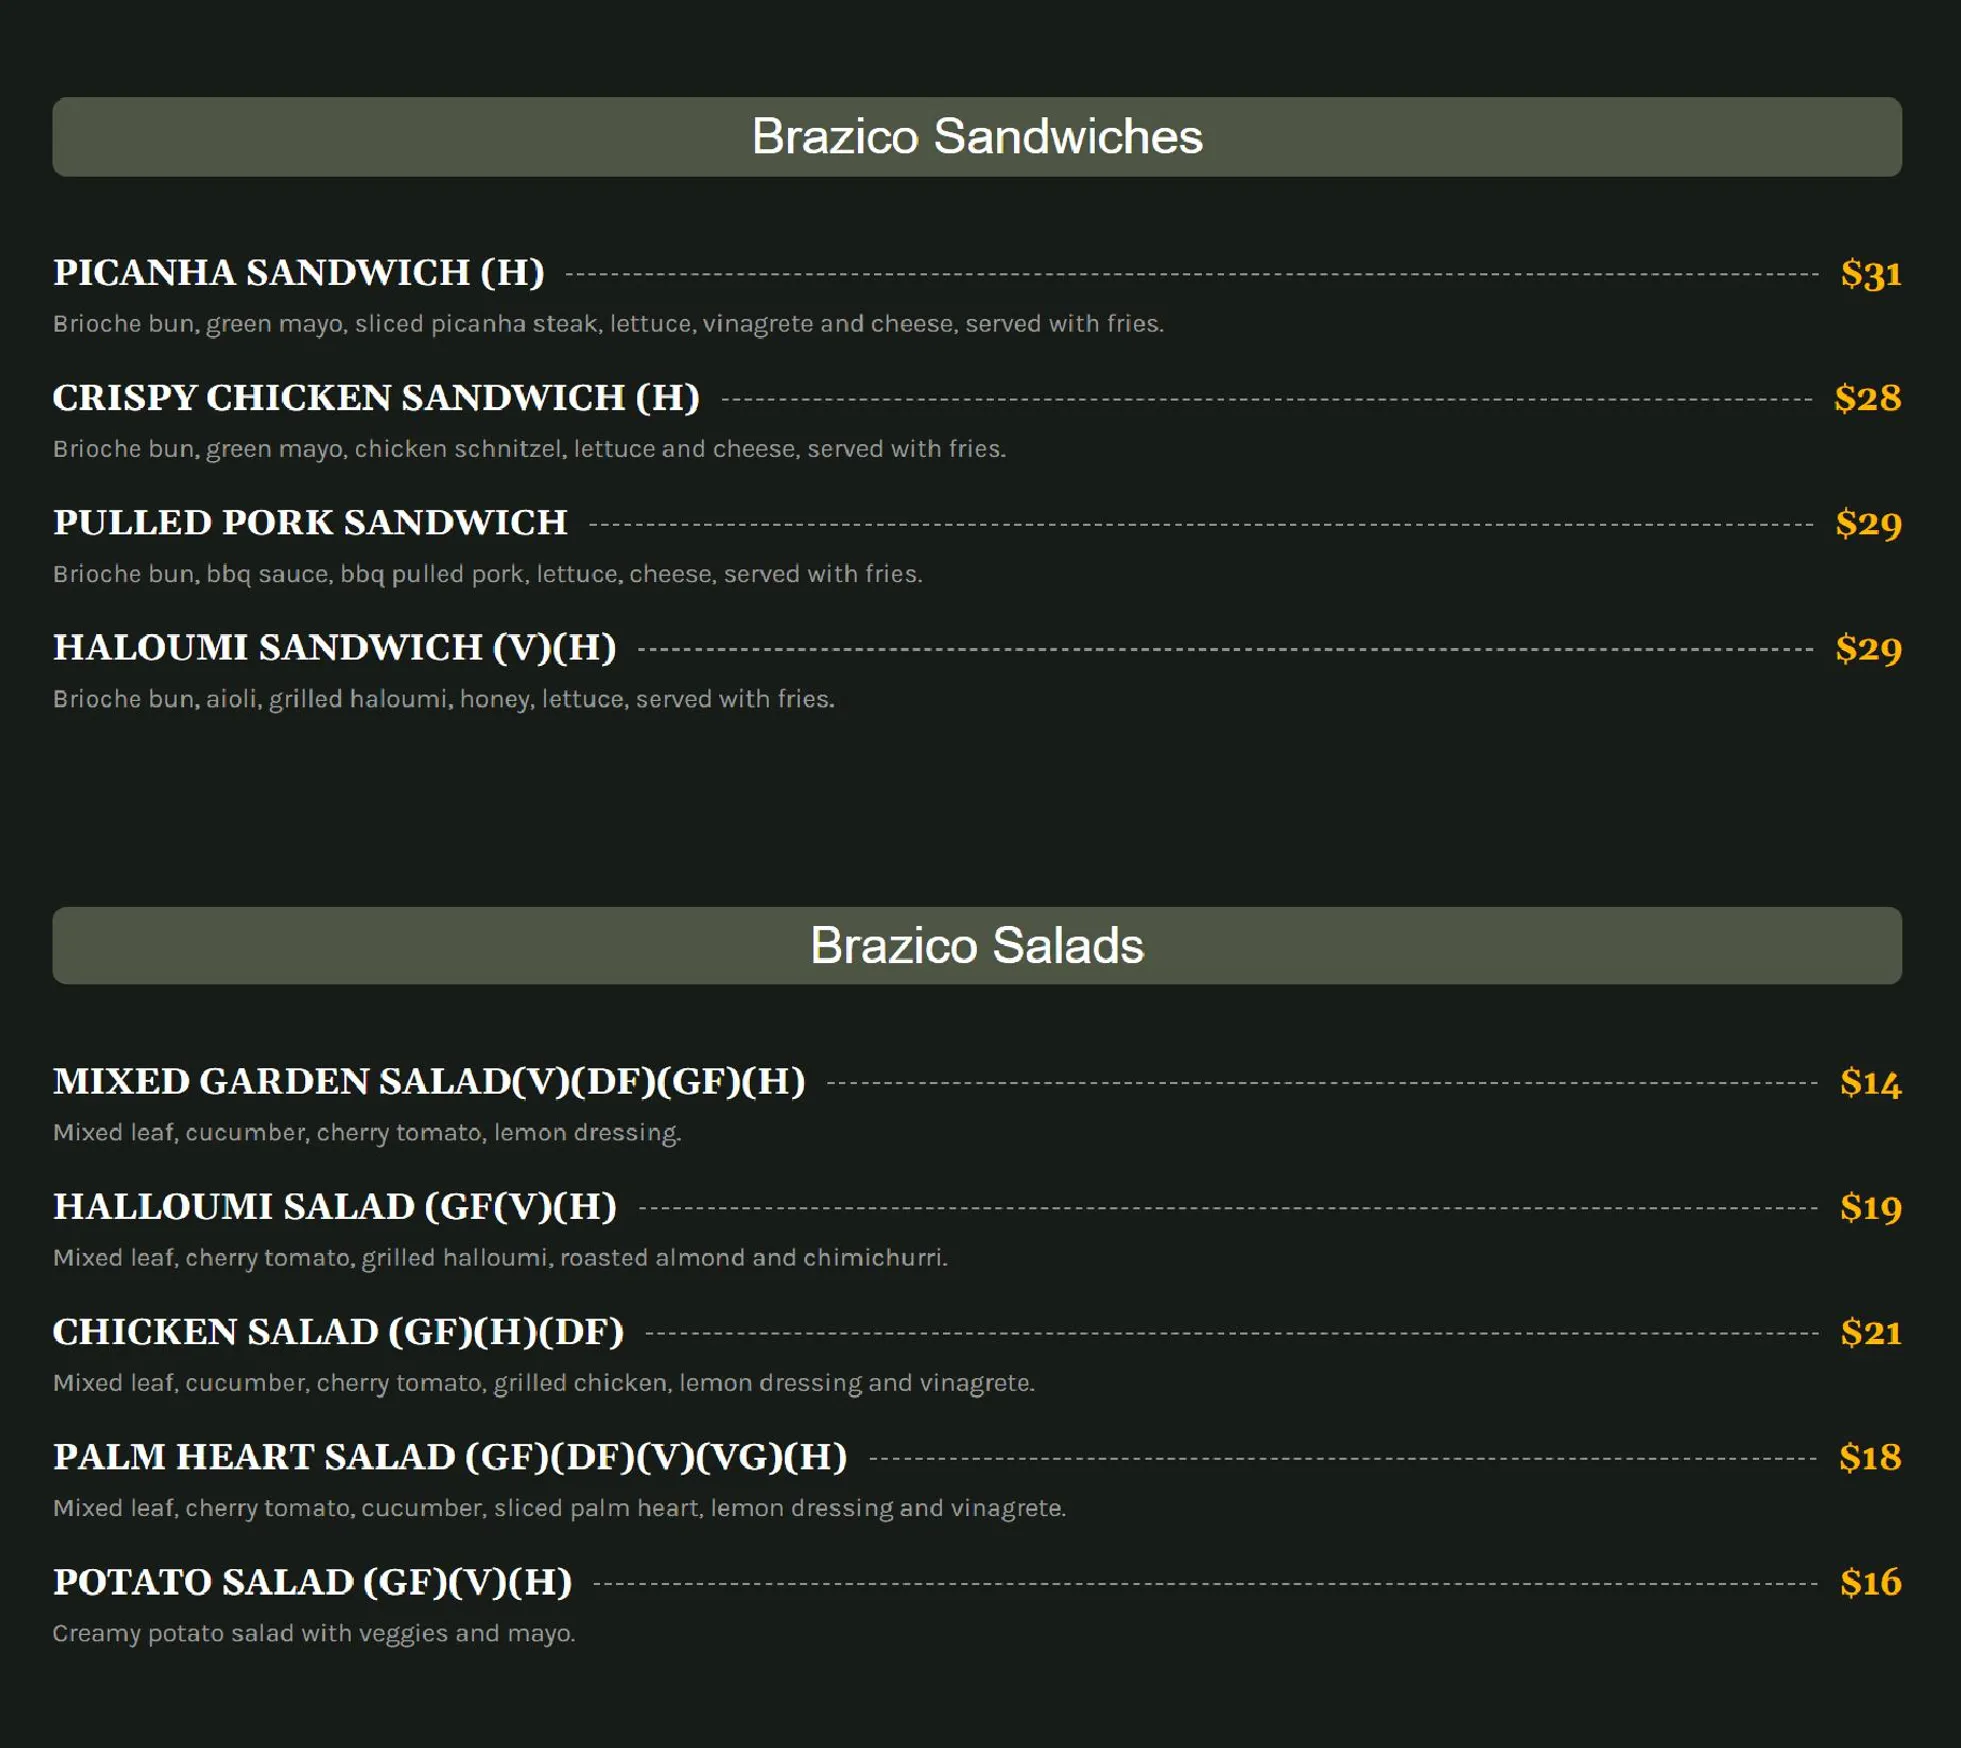1961x1748 pixels.
Task: Select the CRISPY CHICKEN SANDWICH (H) title
Action: tap(376, 398)
